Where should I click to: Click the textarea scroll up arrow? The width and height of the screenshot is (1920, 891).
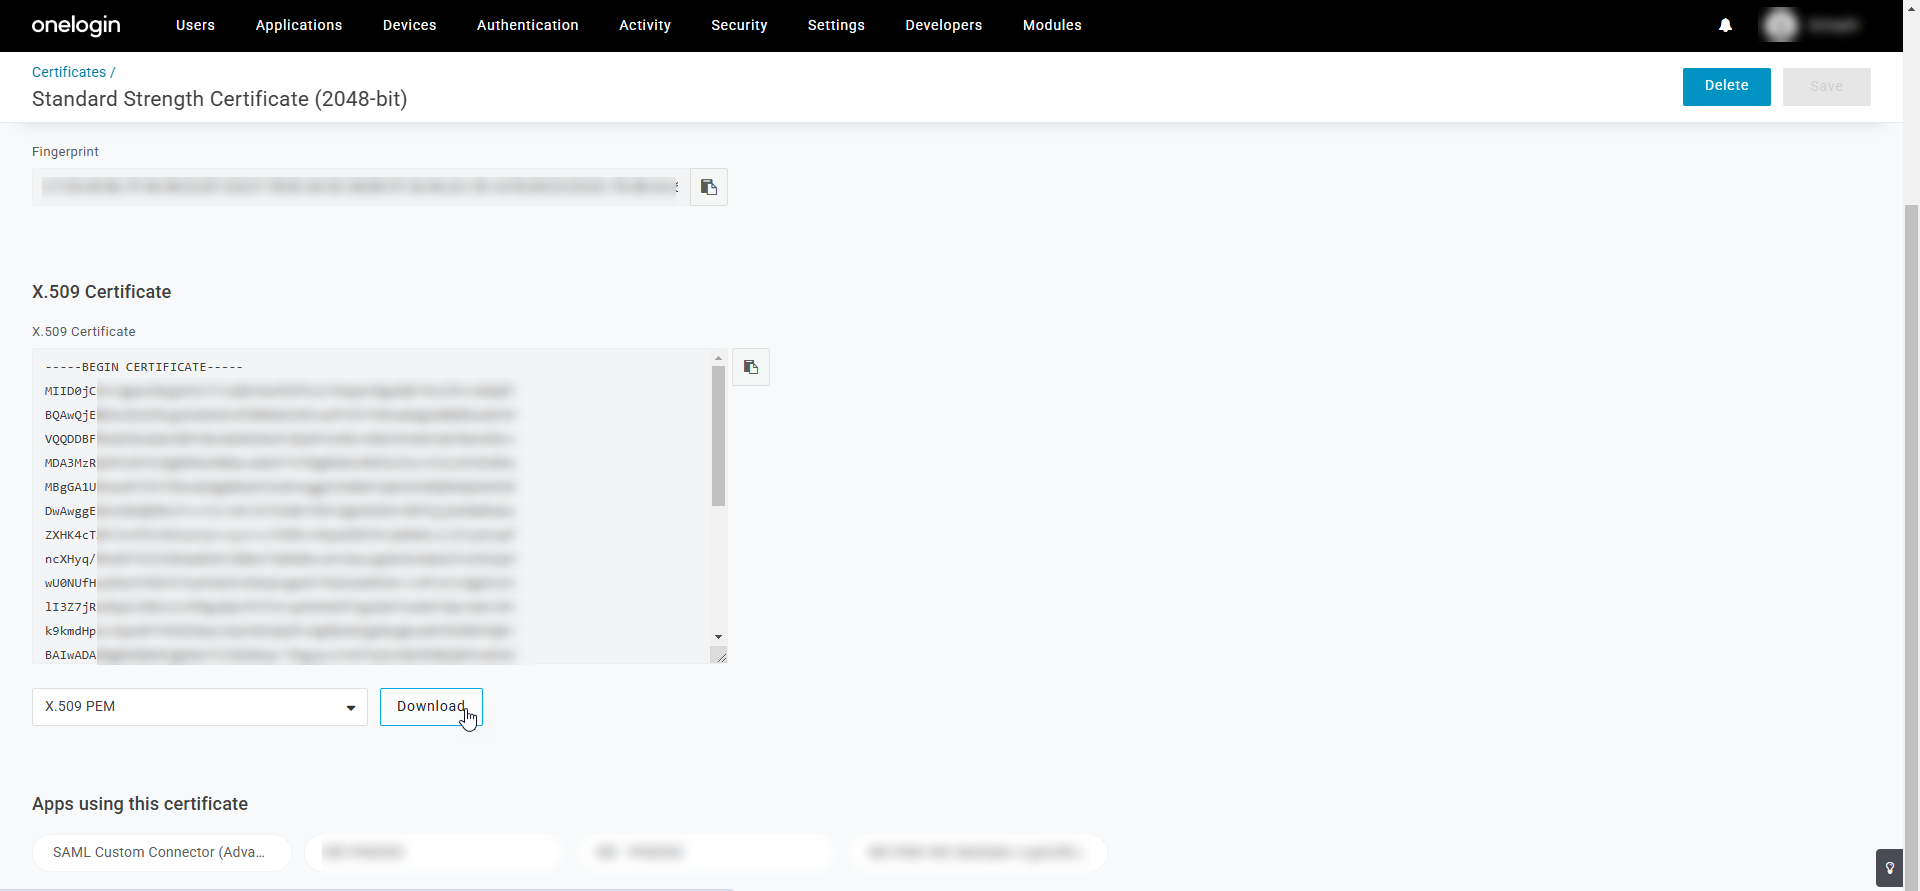pyautogui.click(x=718, y=357)
